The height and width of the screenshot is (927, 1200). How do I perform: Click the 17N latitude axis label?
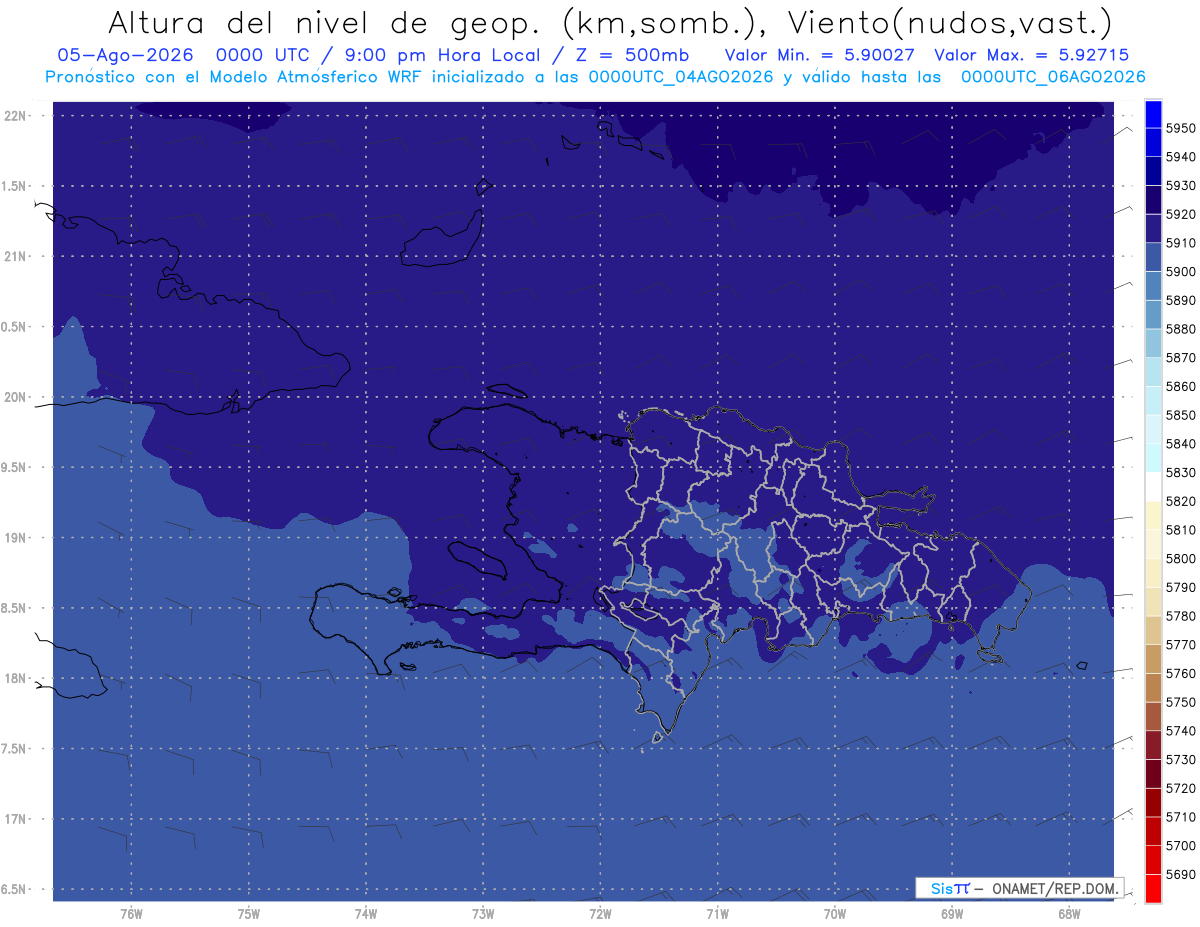pos(17,819)
